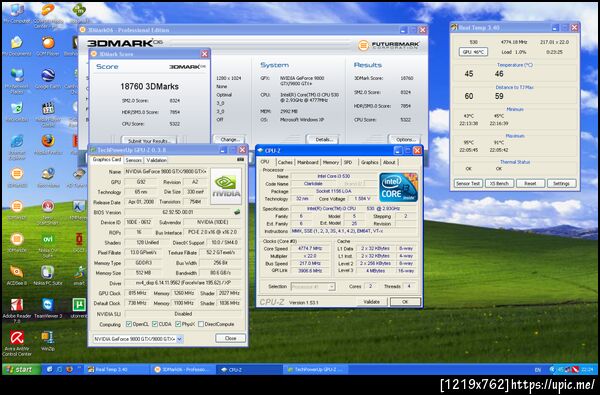Viewport: 600px width, 395px height.
Task: Launch Media Player Classic shortcut
Action: 48,114
